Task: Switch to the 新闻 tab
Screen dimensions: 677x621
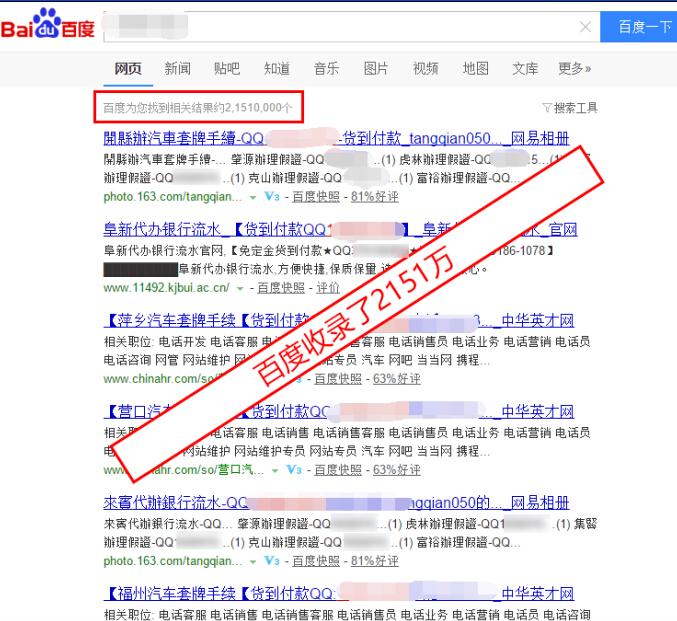Action: (177, 68)
